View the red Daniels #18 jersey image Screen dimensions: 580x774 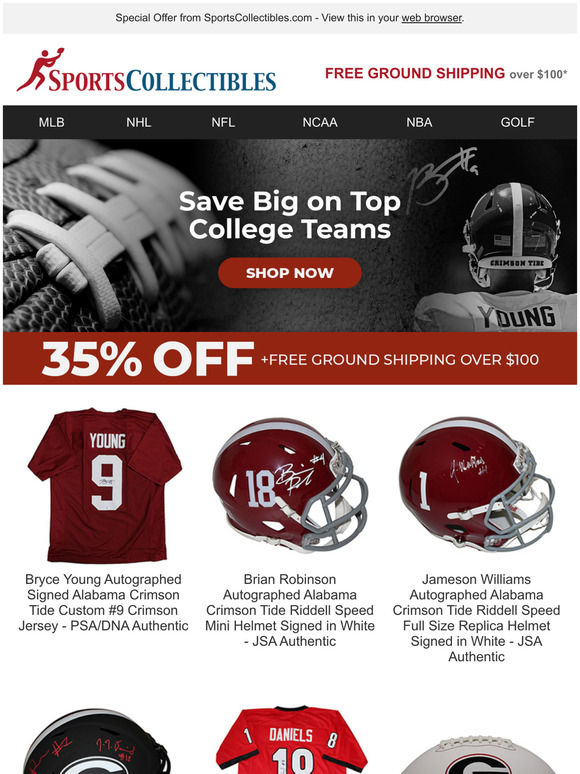[291, 740]
